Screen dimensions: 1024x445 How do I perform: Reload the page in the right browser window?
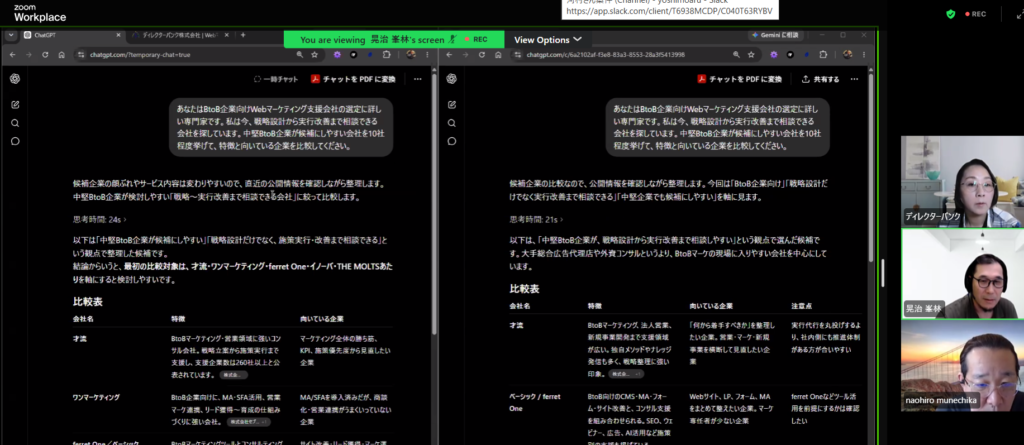(x=482, y=55)
